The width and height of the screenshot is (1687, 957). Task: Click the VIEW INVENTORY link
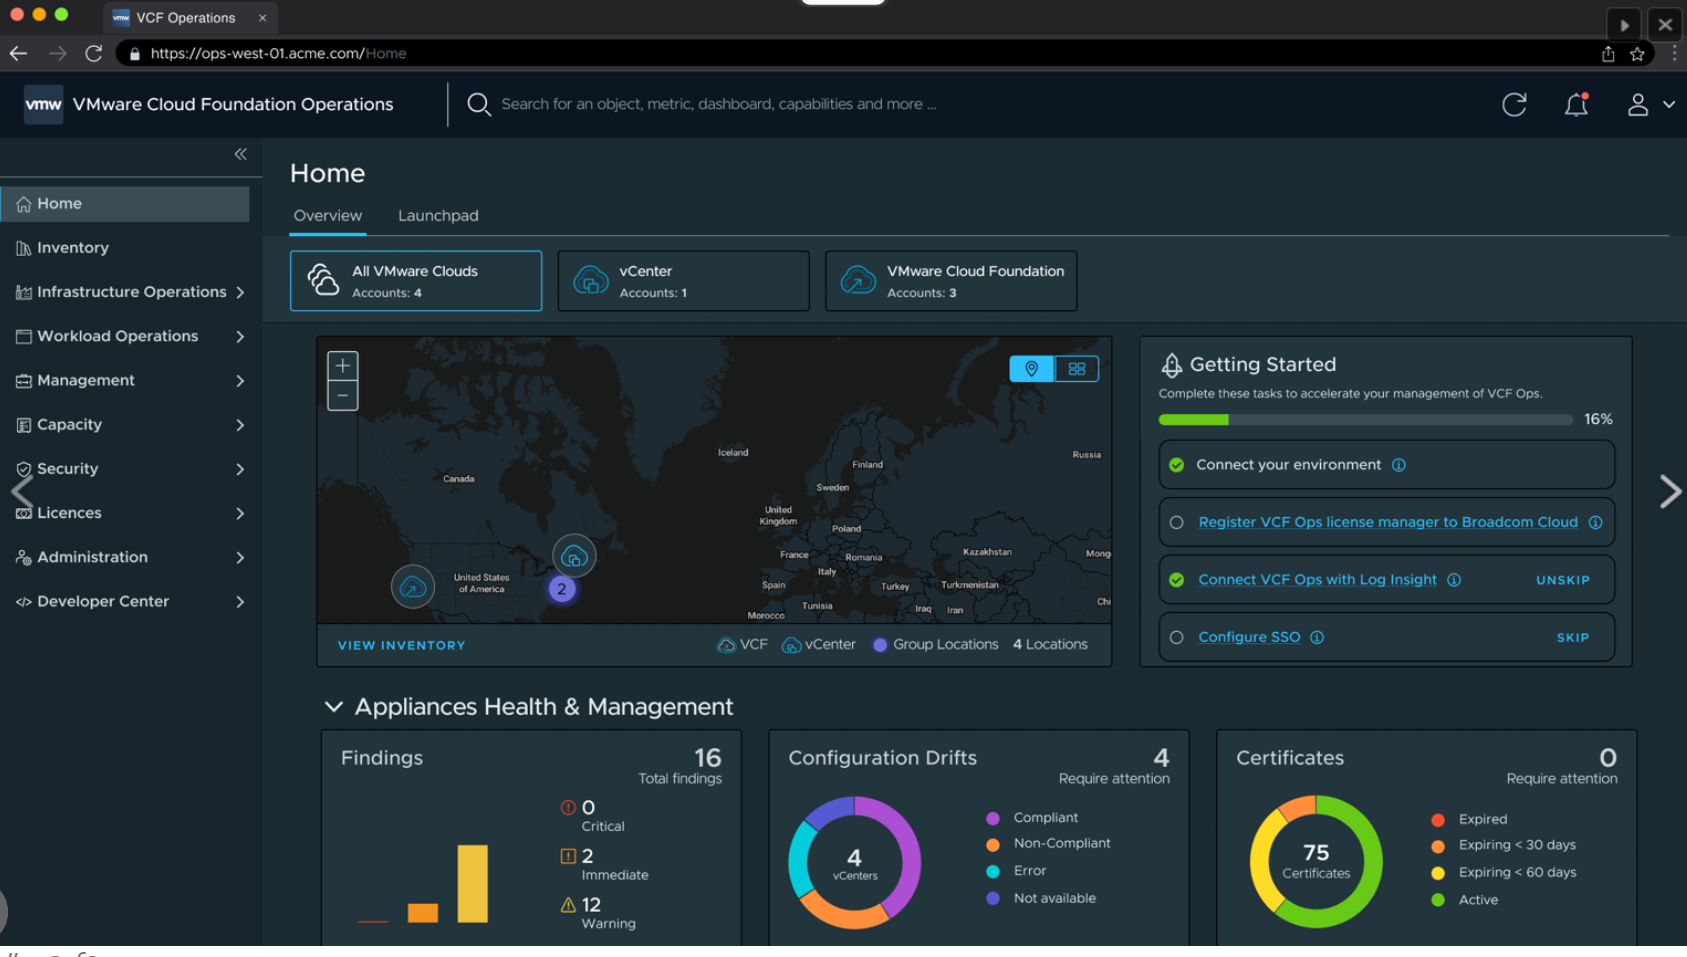[x=400, y=645]
